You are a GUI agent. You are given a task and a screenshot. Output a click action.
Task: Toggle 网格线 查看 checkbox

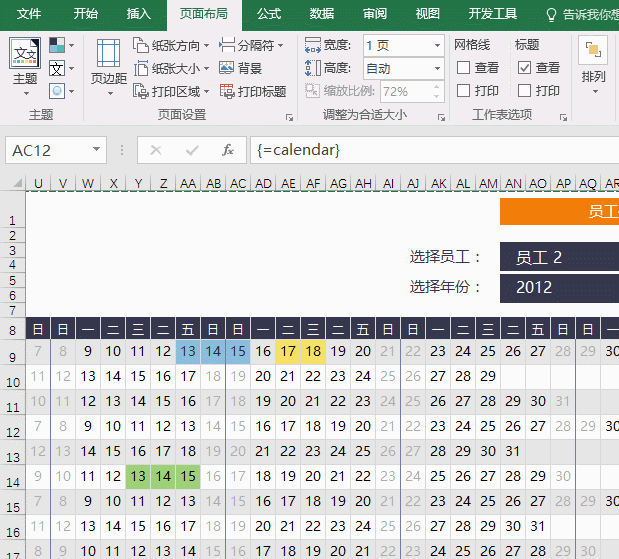click(463, 68)
